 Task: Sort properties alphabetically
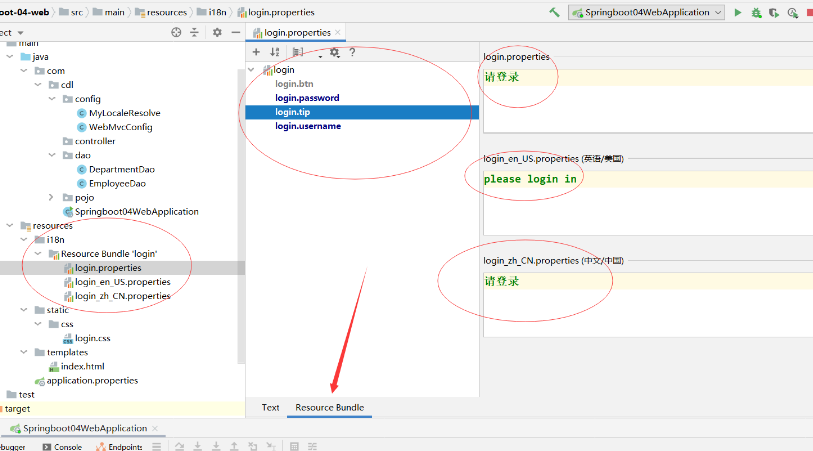tap(275, 52)
